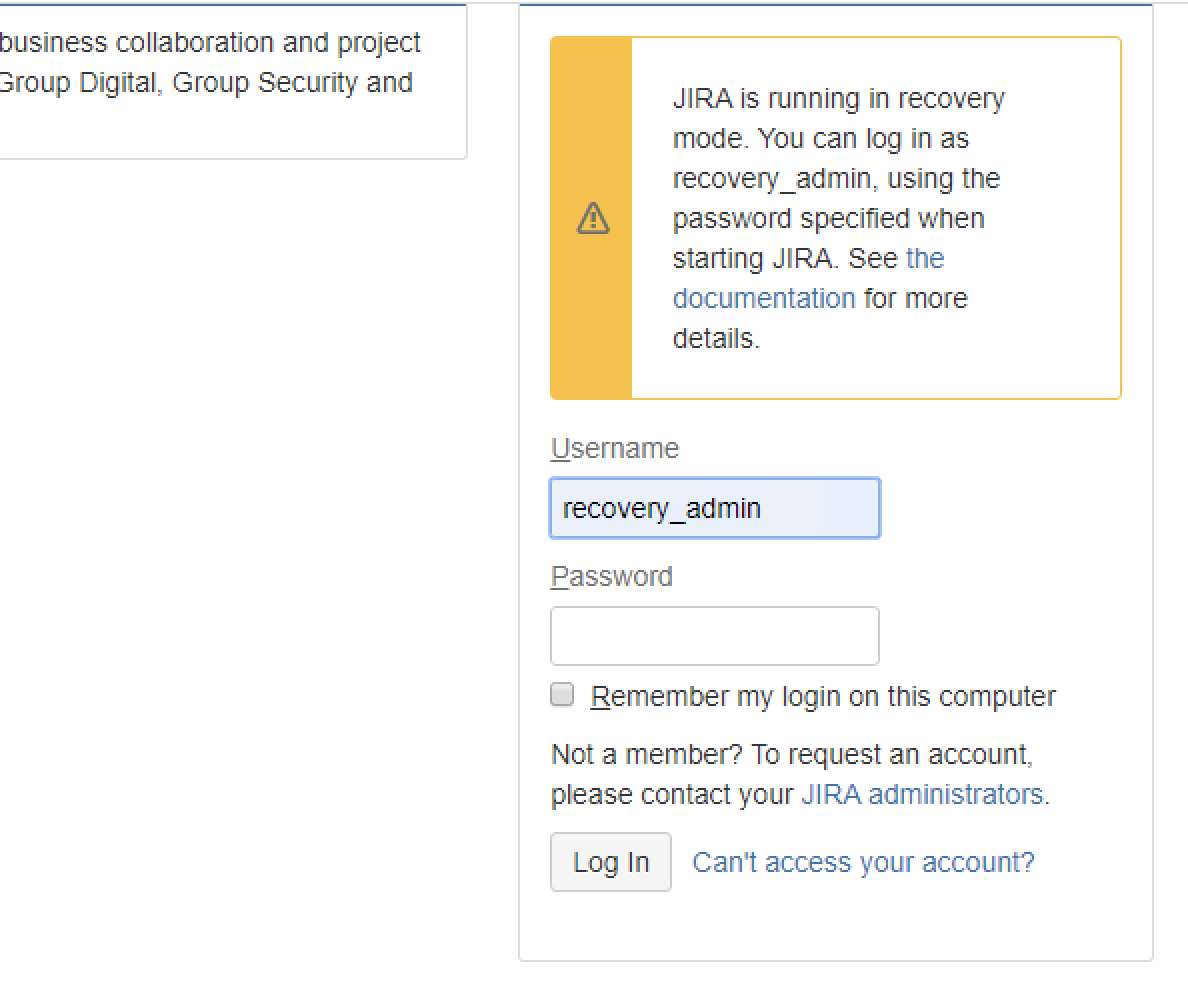Viewport: 1188px width, 990px height.
Task: Click the Log In button
Action: [x=611, y=862]
